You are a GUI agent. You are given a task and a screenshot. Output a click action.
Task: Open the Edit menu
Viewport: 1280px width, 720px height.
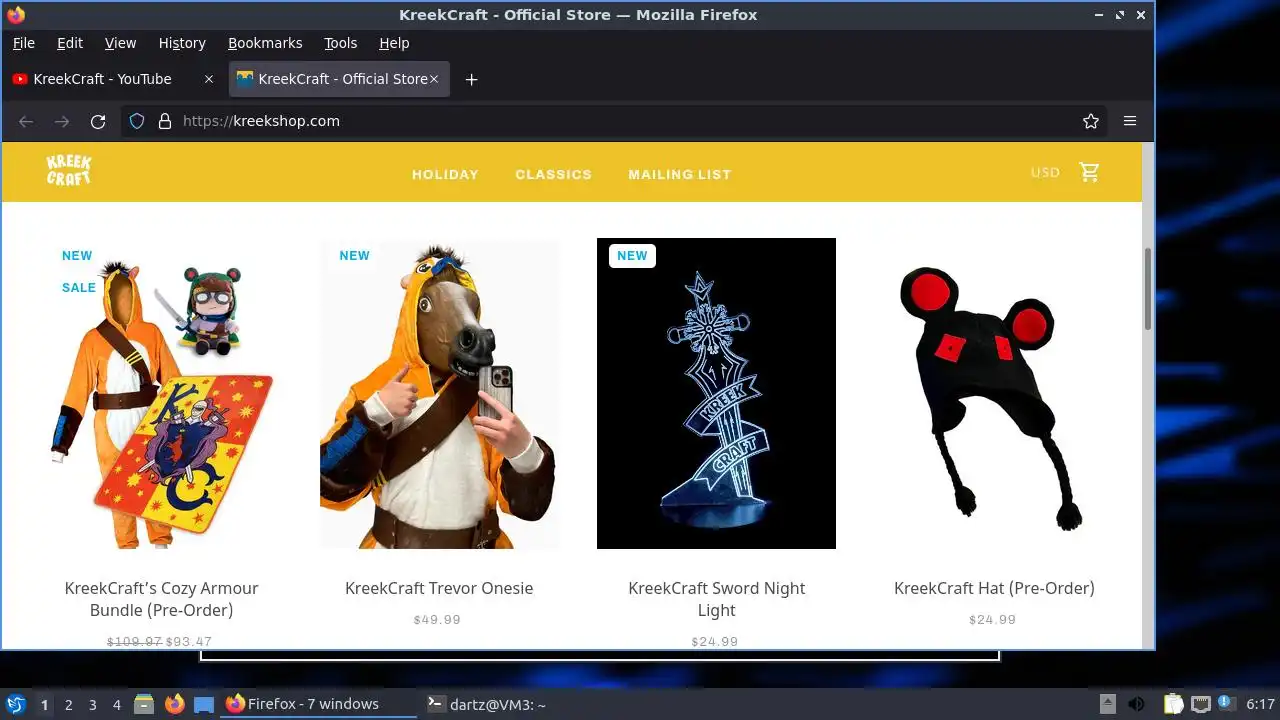click(70, 43)
